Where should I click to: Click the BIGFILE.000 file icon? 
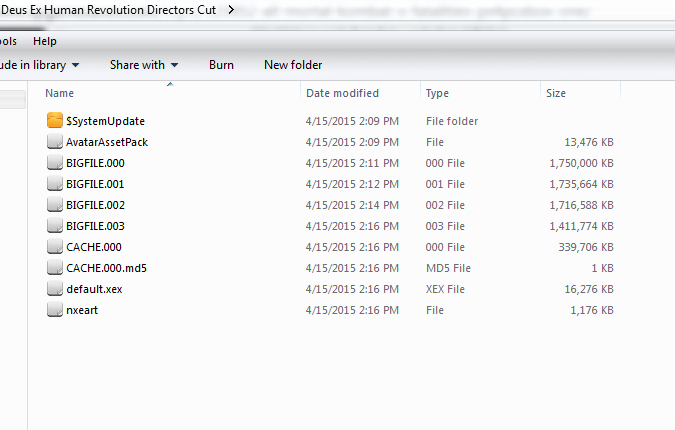click(54, 163)
